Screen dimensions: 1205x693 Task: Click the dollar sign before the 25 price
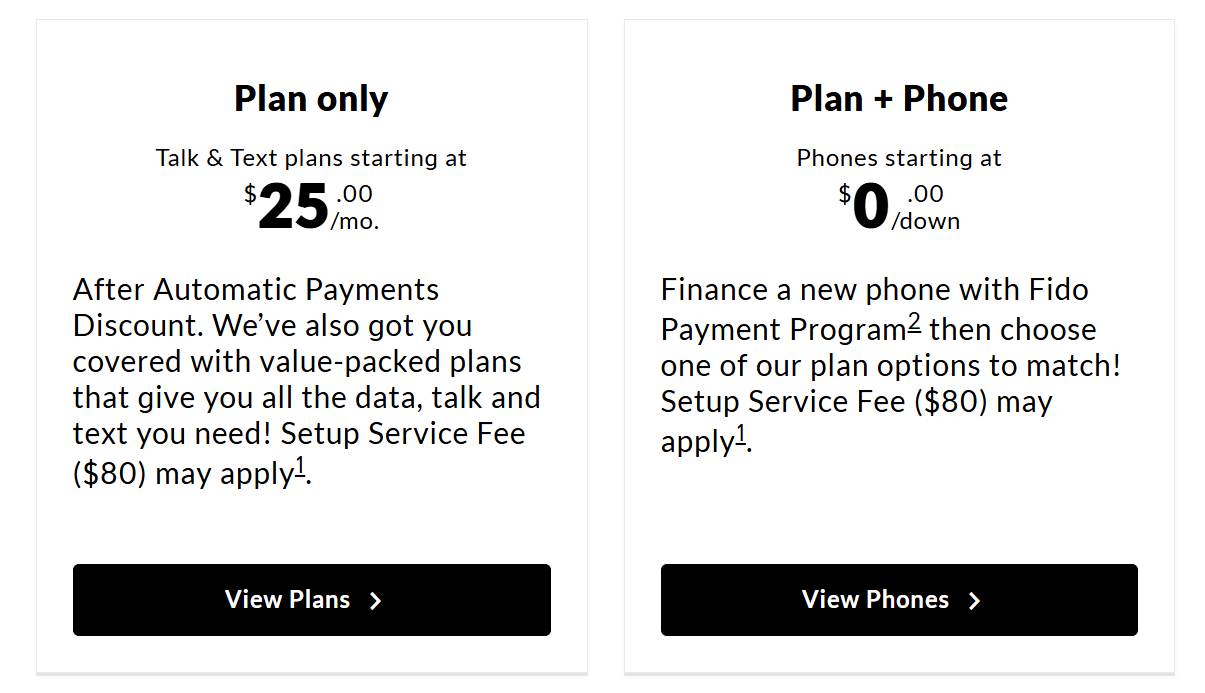[250, 194]
